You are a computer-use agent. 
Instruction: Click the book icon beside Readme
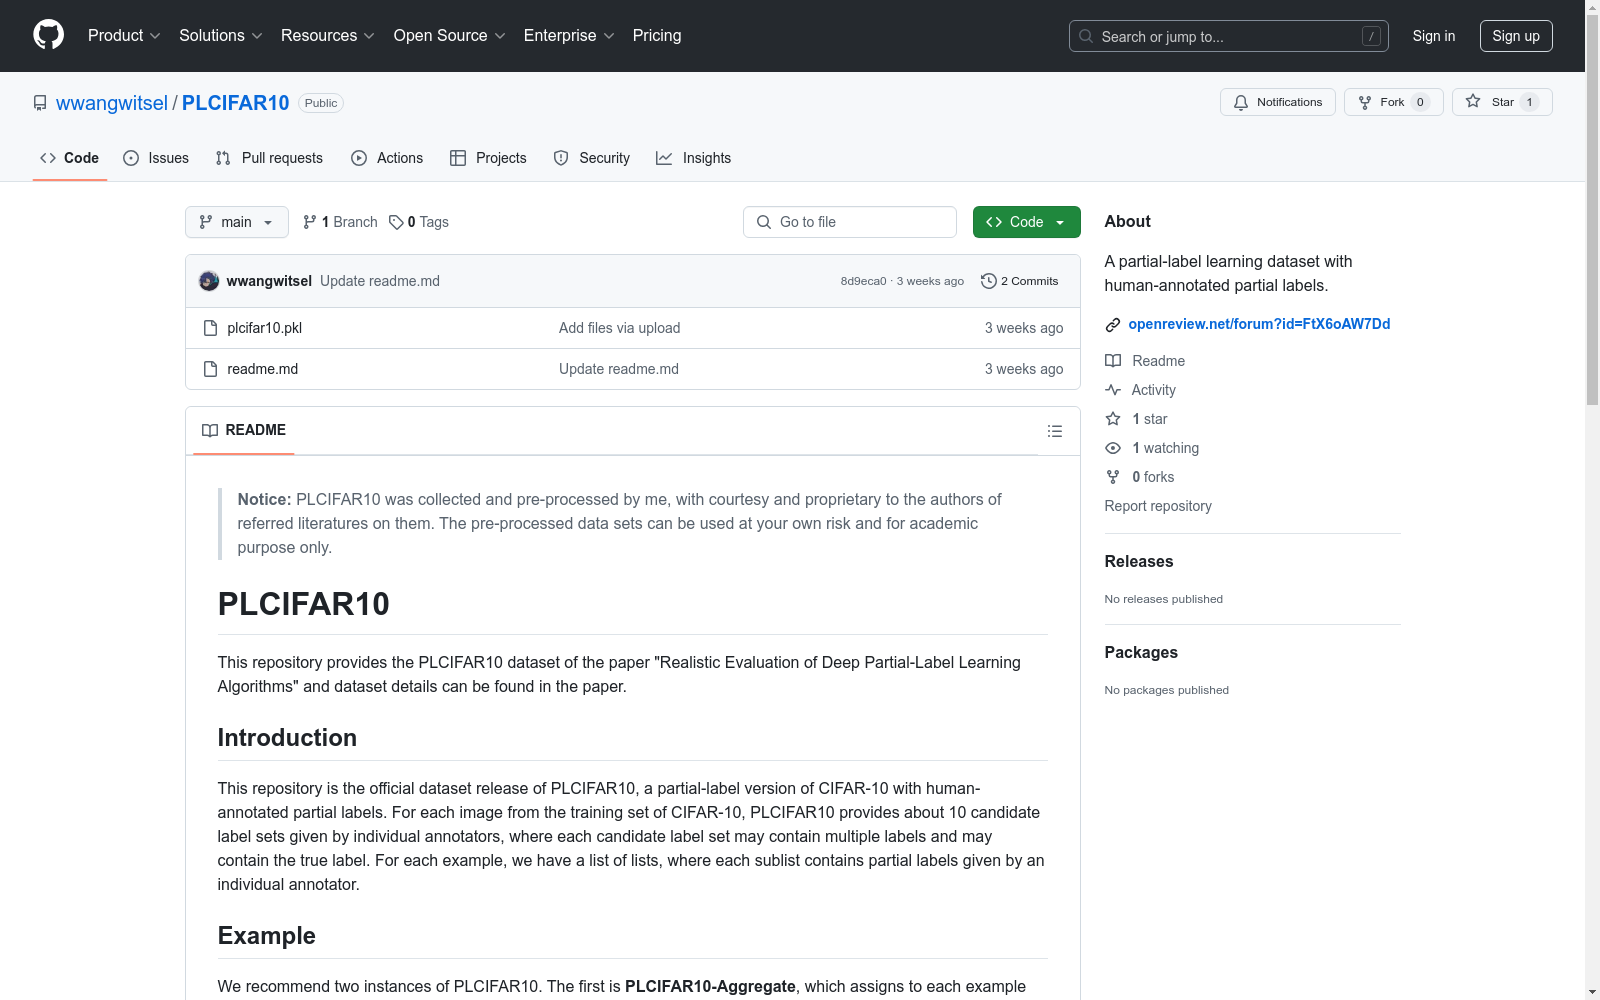pos(1113,361)
